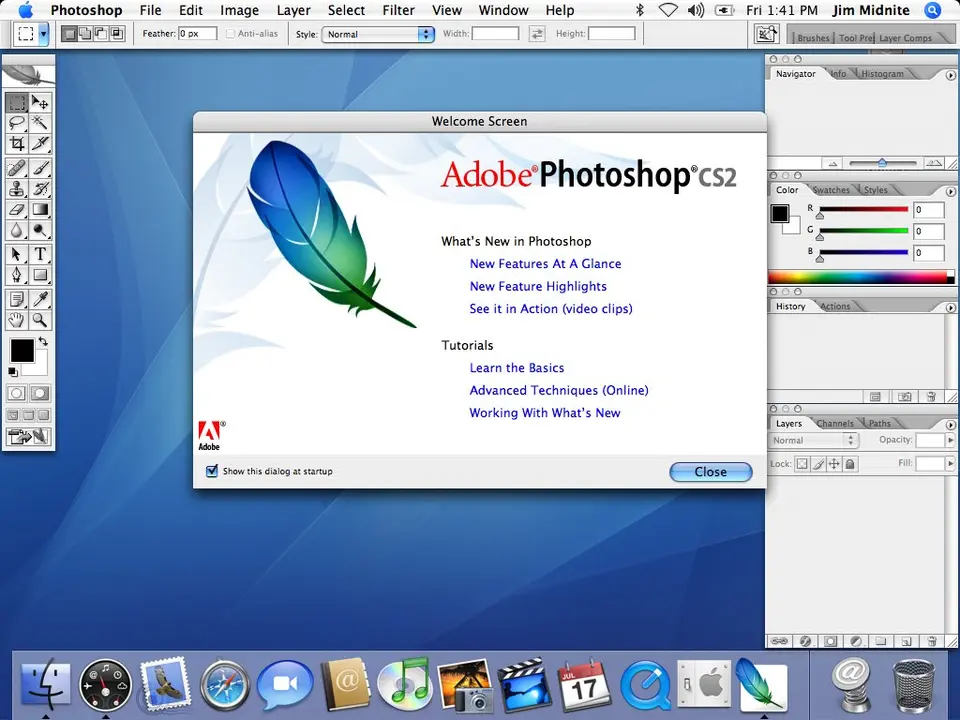Uncheck Show this dialog at startup
Viewport: 960px width, 720px height.
(x=211, y=471)
